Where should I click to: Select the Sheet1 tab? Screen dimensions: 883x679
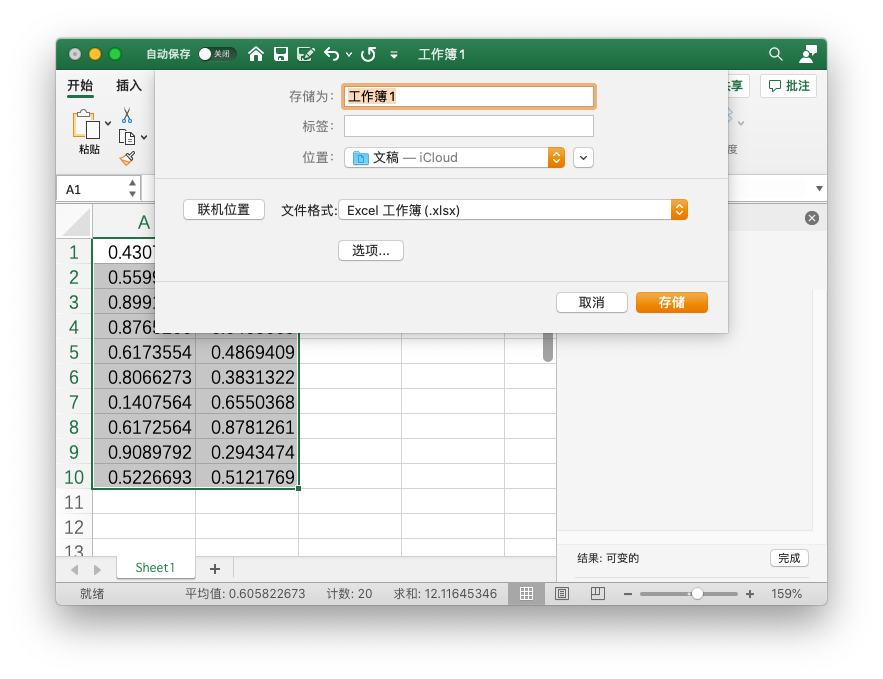tap(155, 568)
